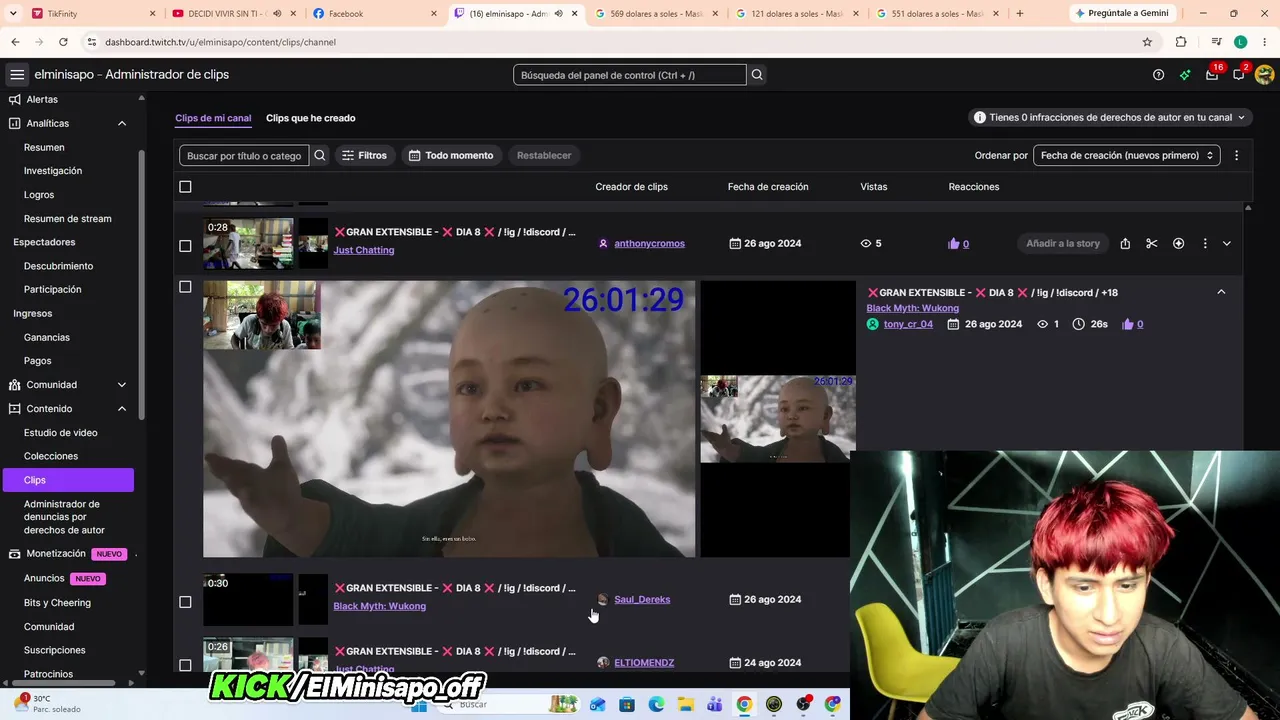Open the browser extensions puzzle icon
Image resolution: width=1280 pixels, height=720 pixels.
click(1181, 42)
